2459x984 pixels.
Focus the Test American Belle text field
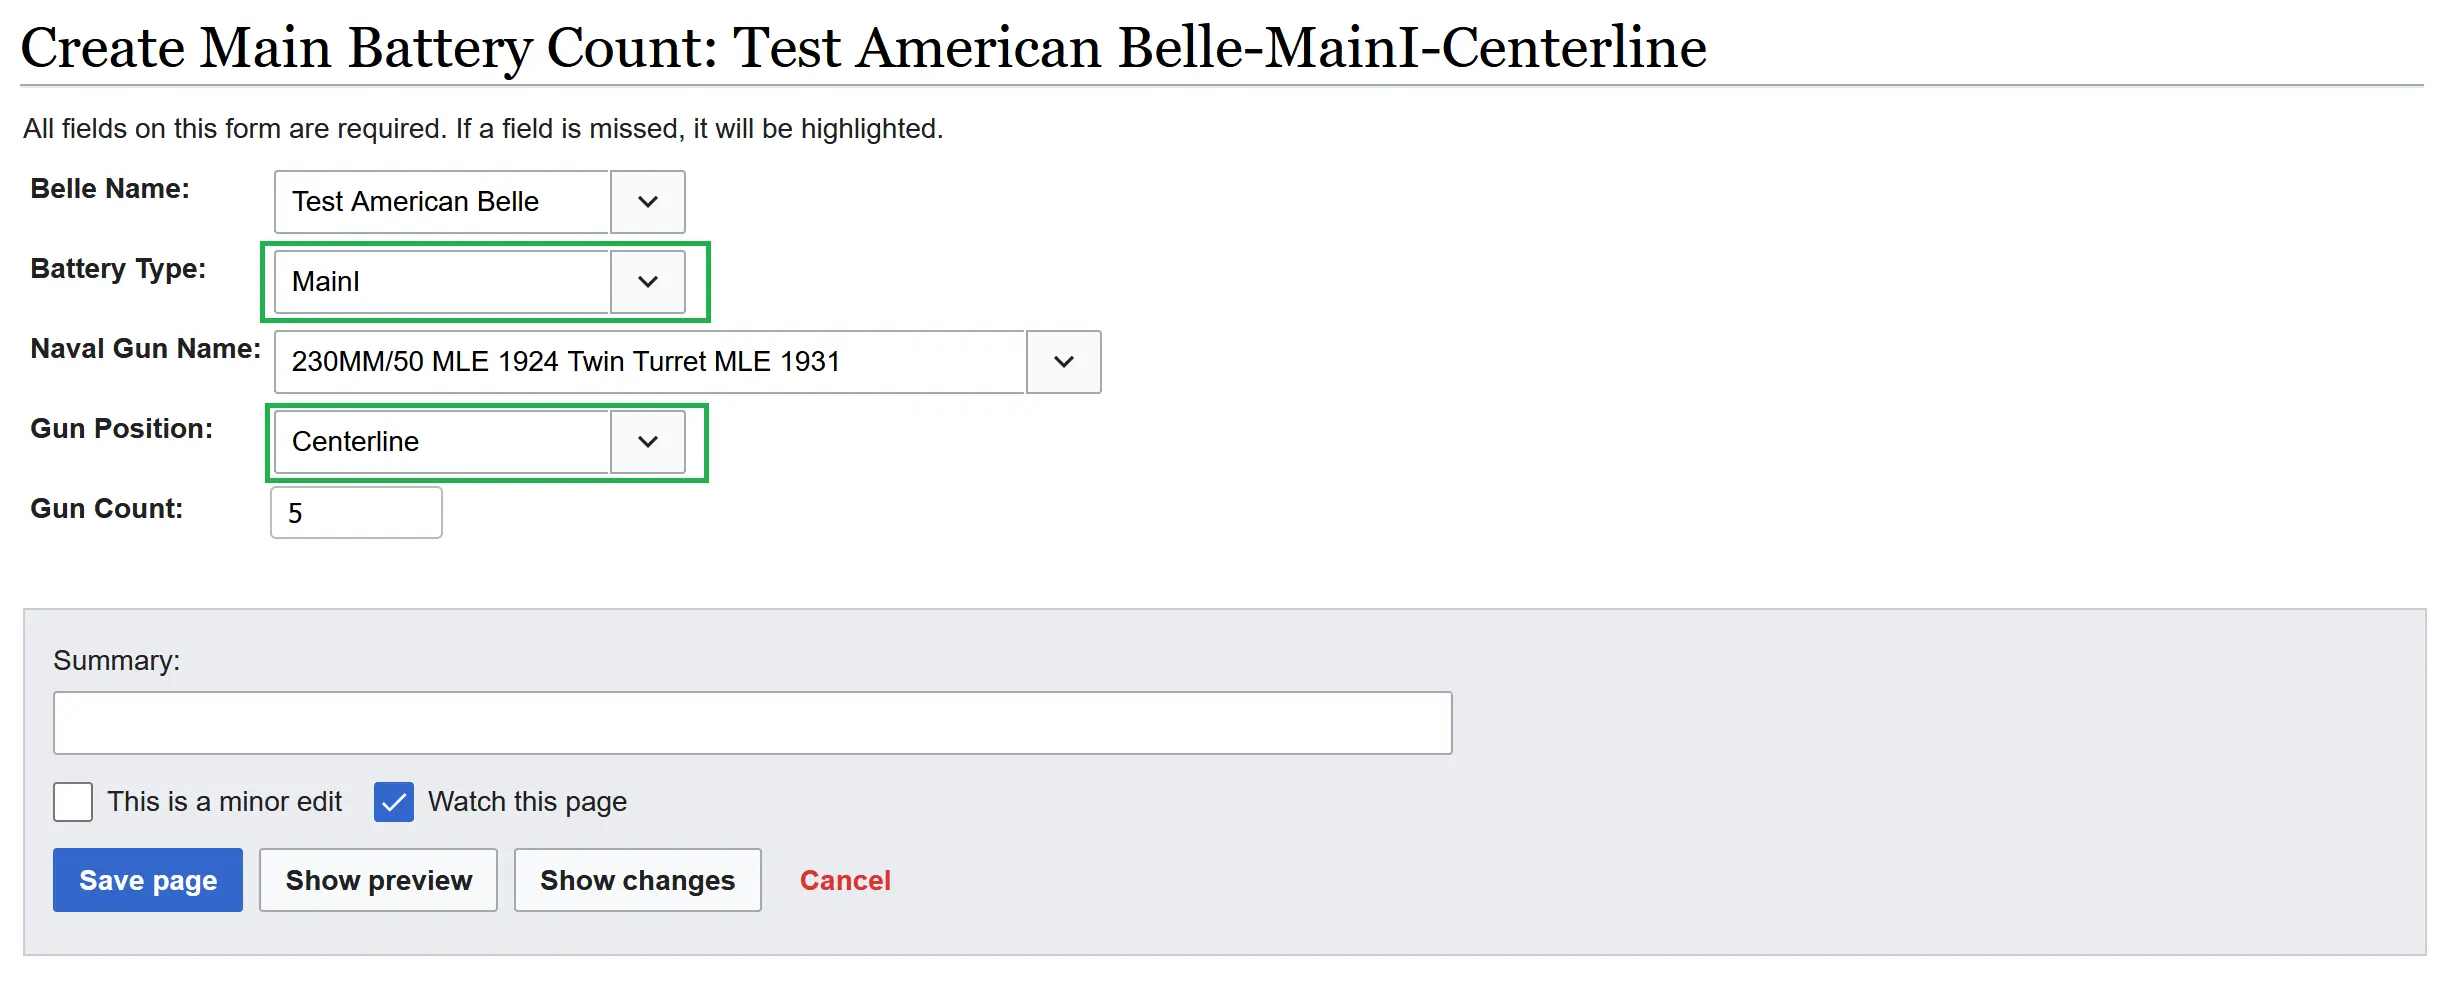(442, 202)
